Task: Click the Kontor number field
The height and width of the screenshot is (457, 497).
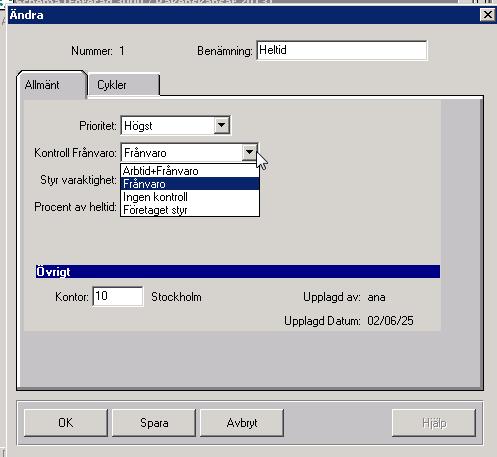Action: pos(118,296)
